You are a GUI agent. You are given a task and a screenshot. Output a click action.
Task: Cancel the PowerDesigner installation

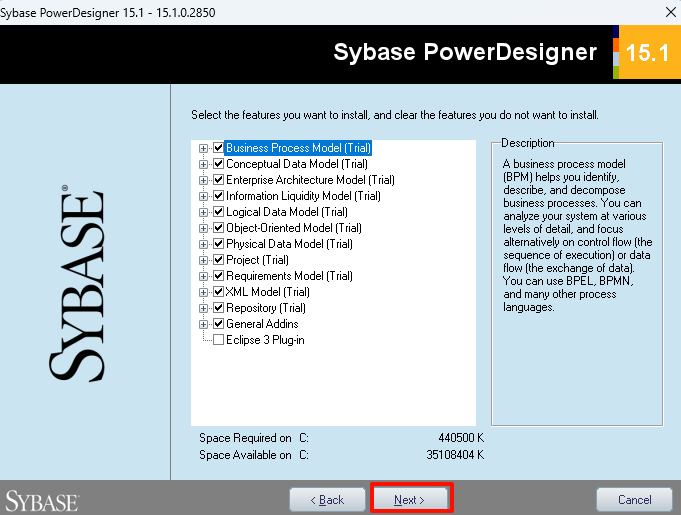click(635, 500)
